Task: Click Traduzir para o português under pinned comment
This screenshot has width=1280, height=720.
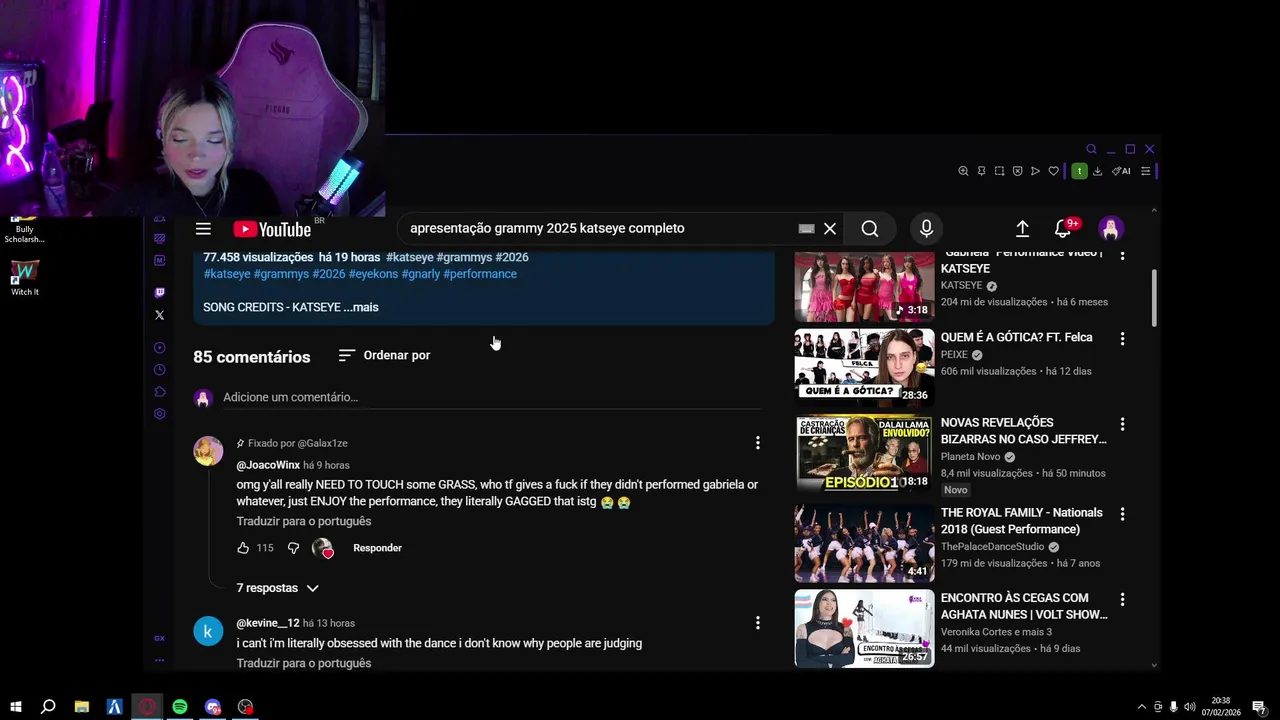Action: click(x=304, y=521)
